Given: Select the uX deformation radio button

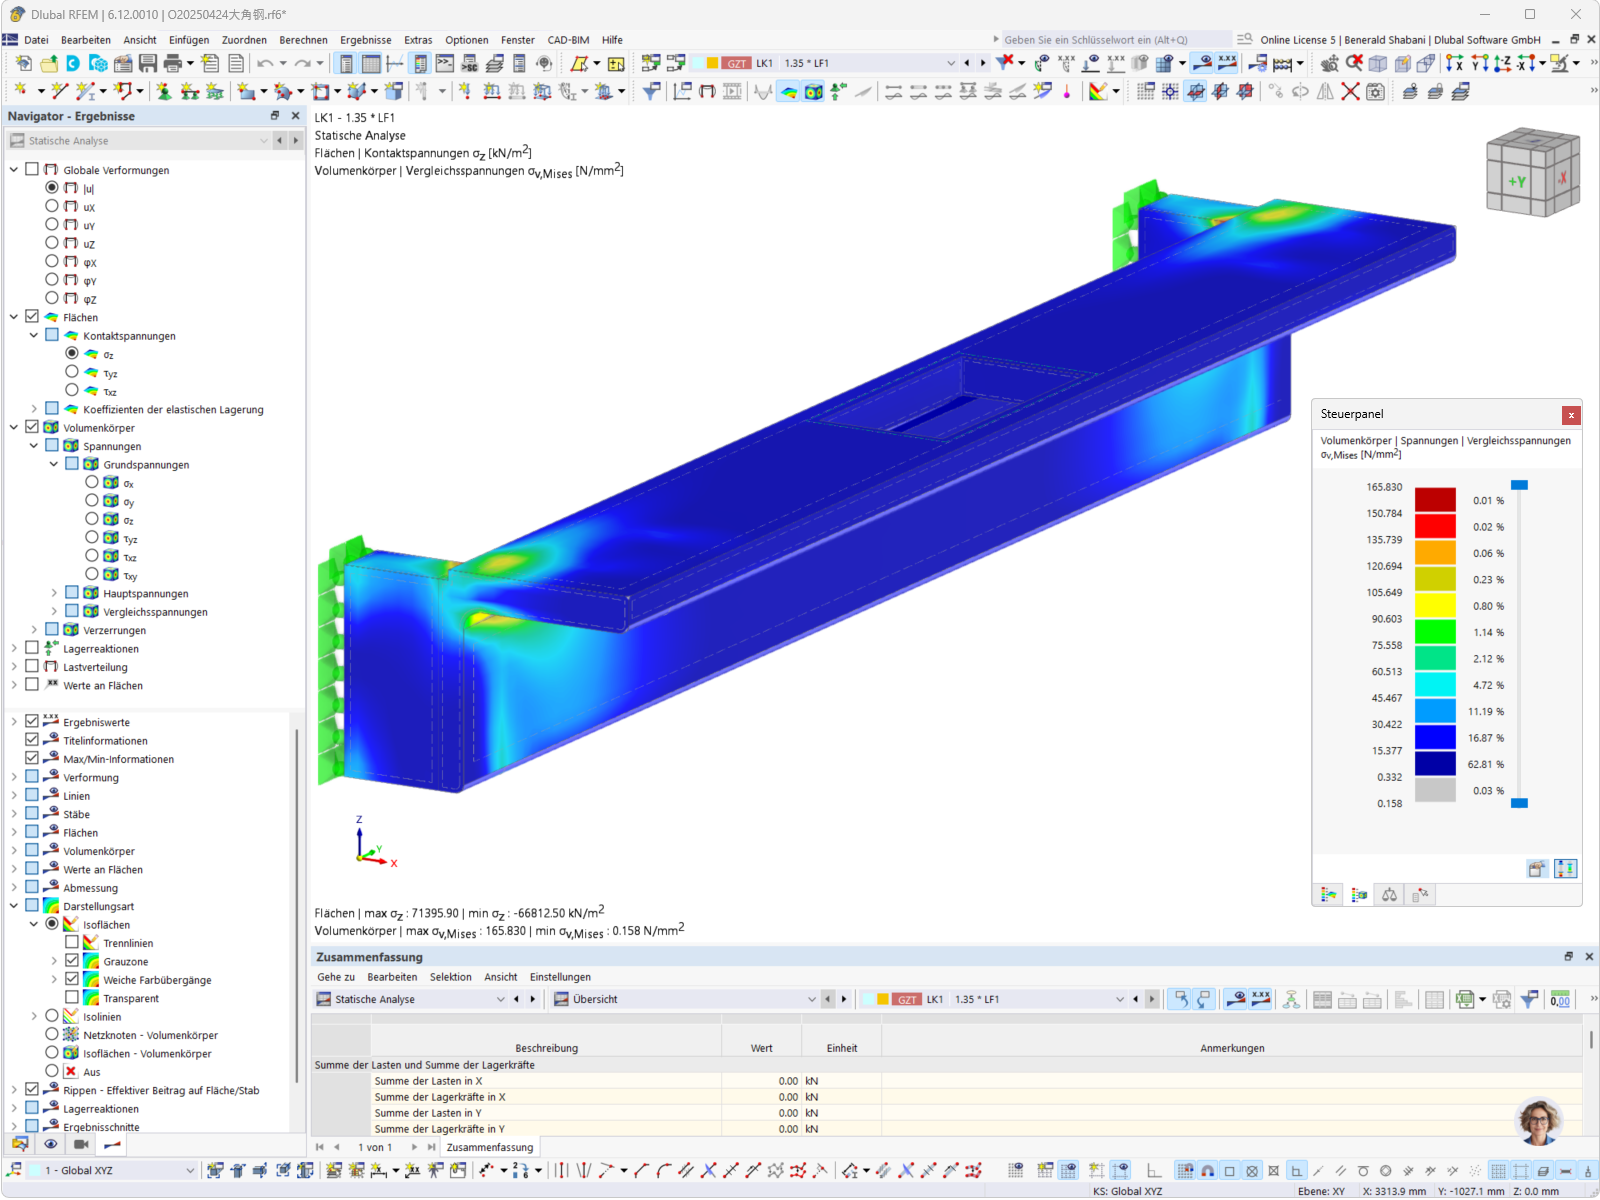Looking at the screenshot, I should pyautogui.click(x=52, y=206).
